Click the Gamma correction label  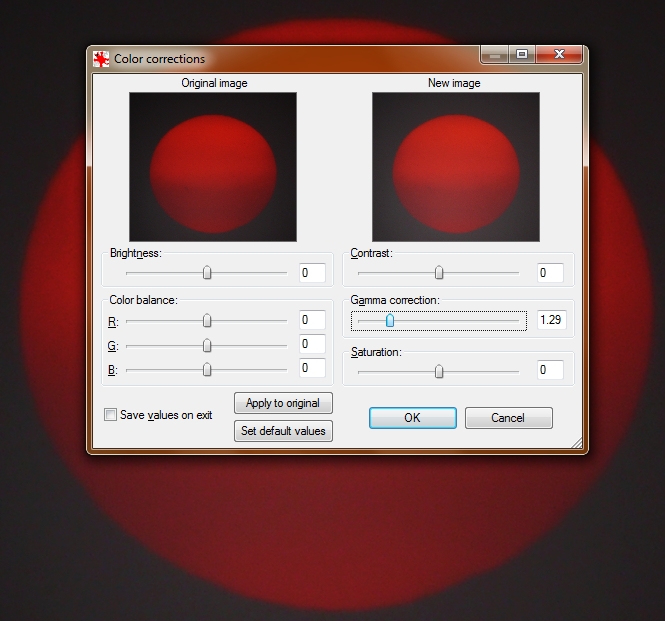click(395, 300)
